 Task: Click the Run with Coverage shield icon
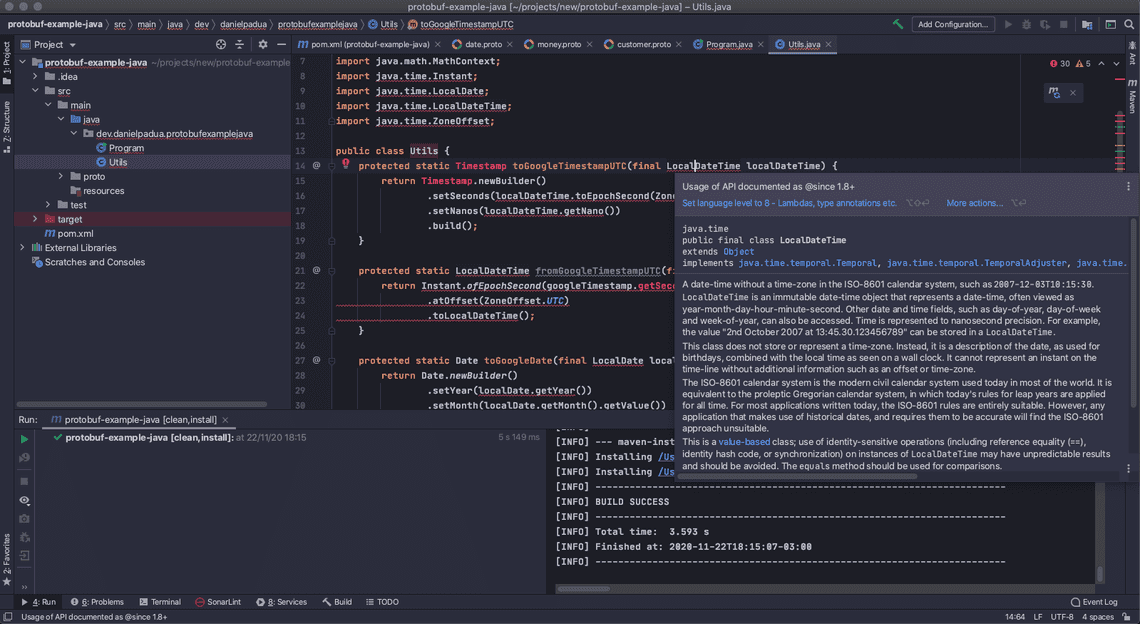[x=1046, y=24]
